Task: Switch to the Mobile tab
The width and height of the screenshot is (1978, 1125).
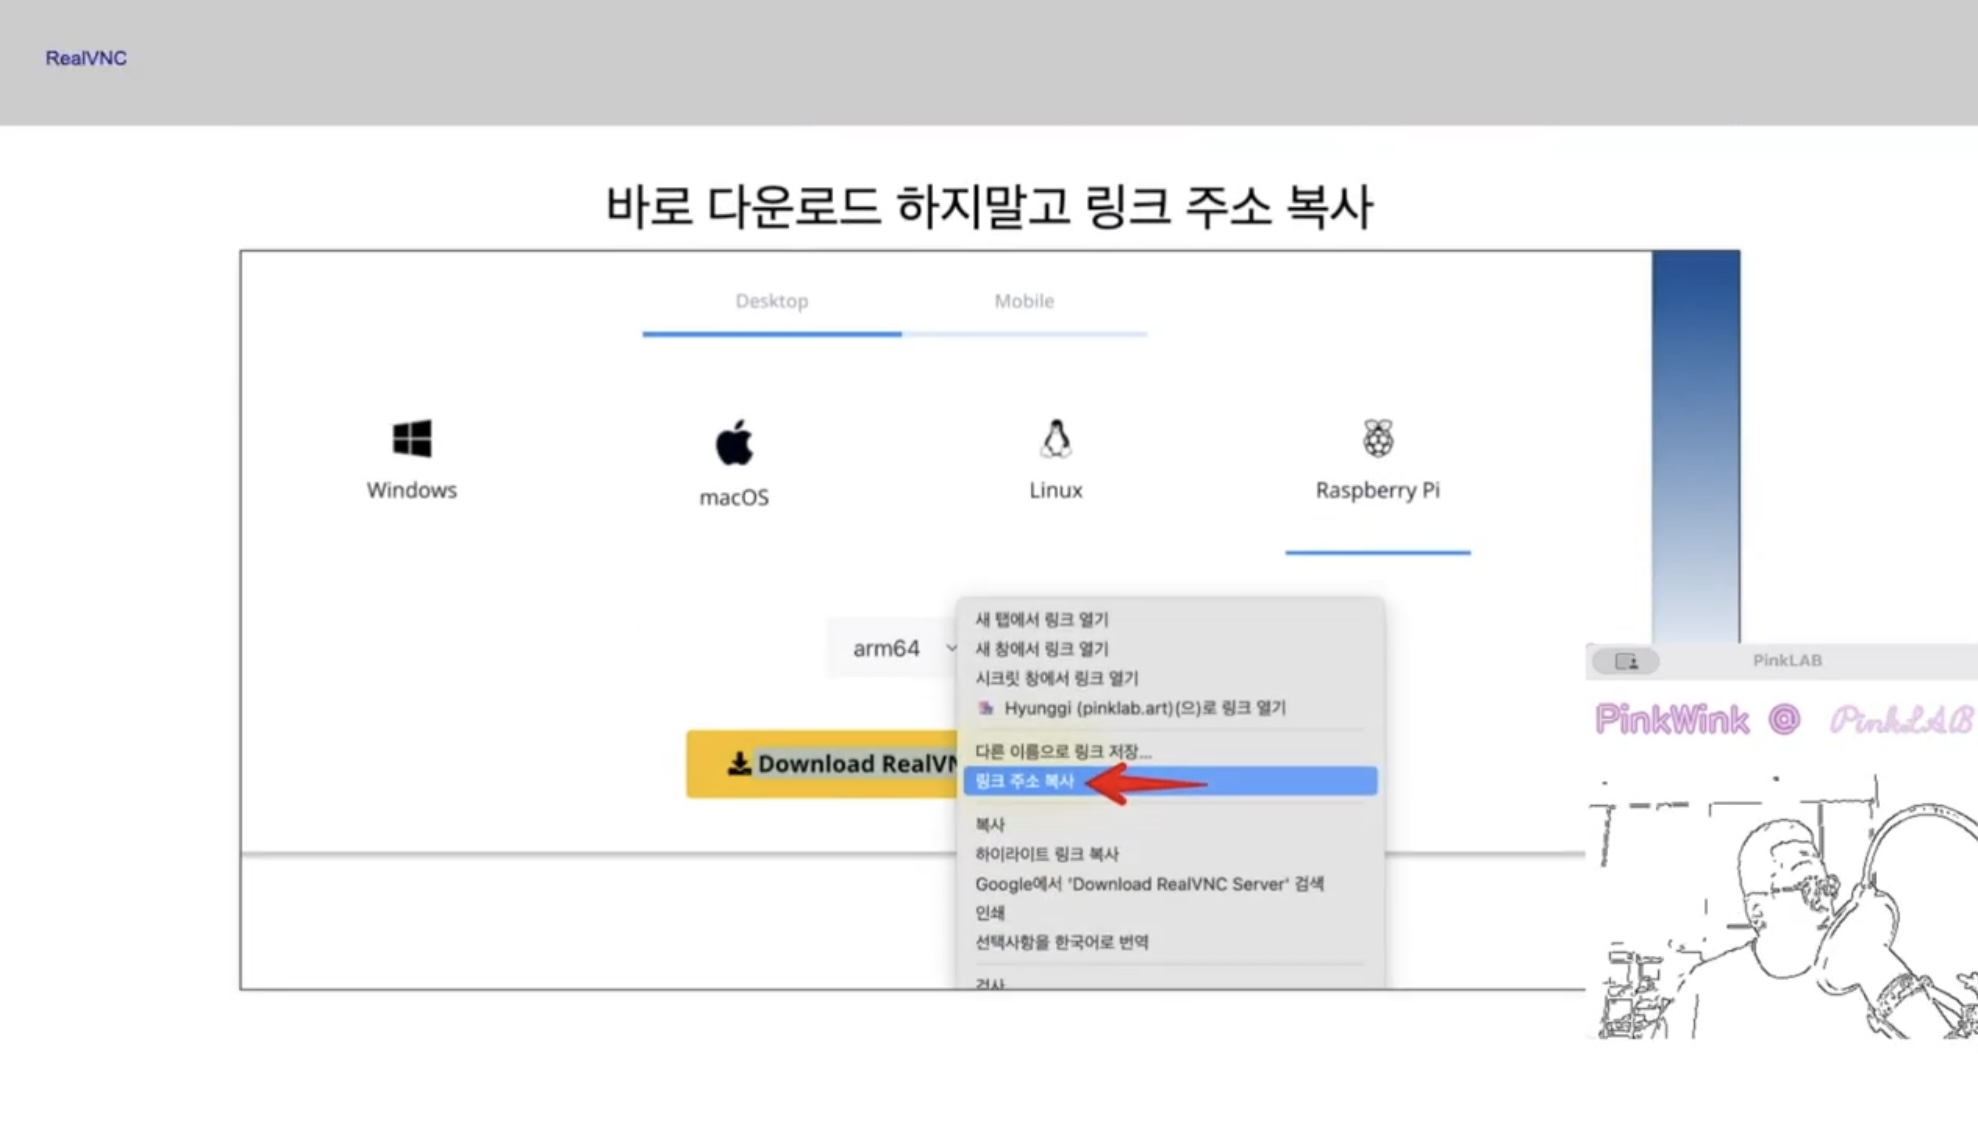Action: (x=1023, y=301)
